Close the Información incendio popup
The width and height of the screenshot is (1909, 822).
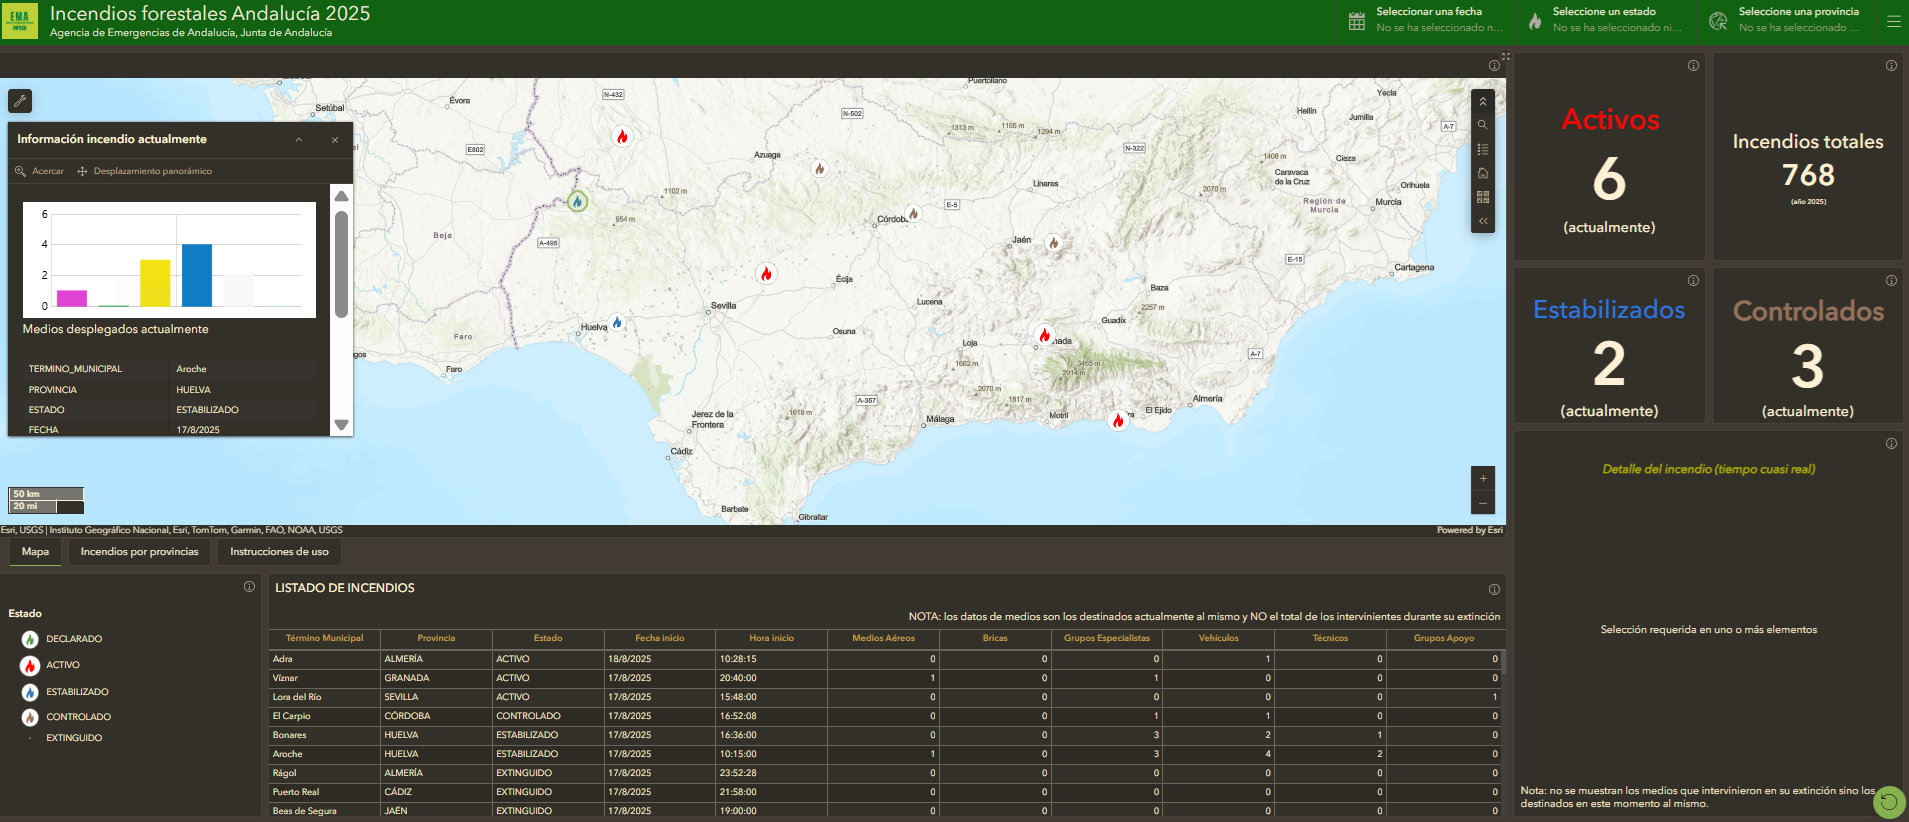335,140
